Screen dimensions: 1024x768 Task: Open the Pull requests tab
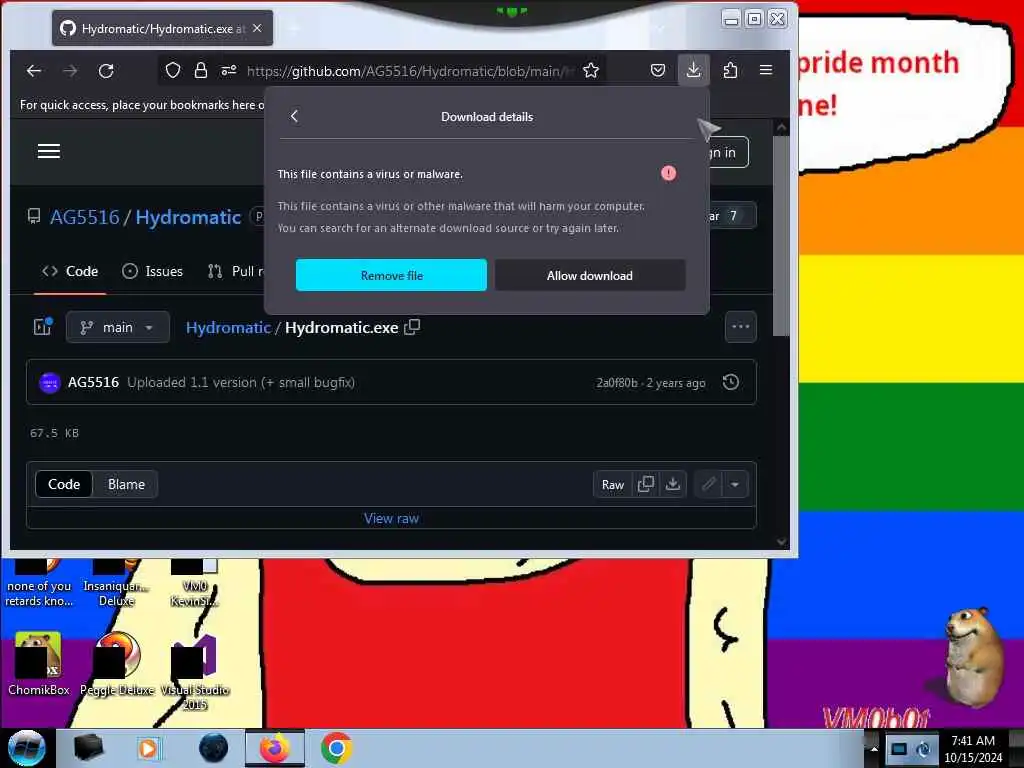coord(235,271)
